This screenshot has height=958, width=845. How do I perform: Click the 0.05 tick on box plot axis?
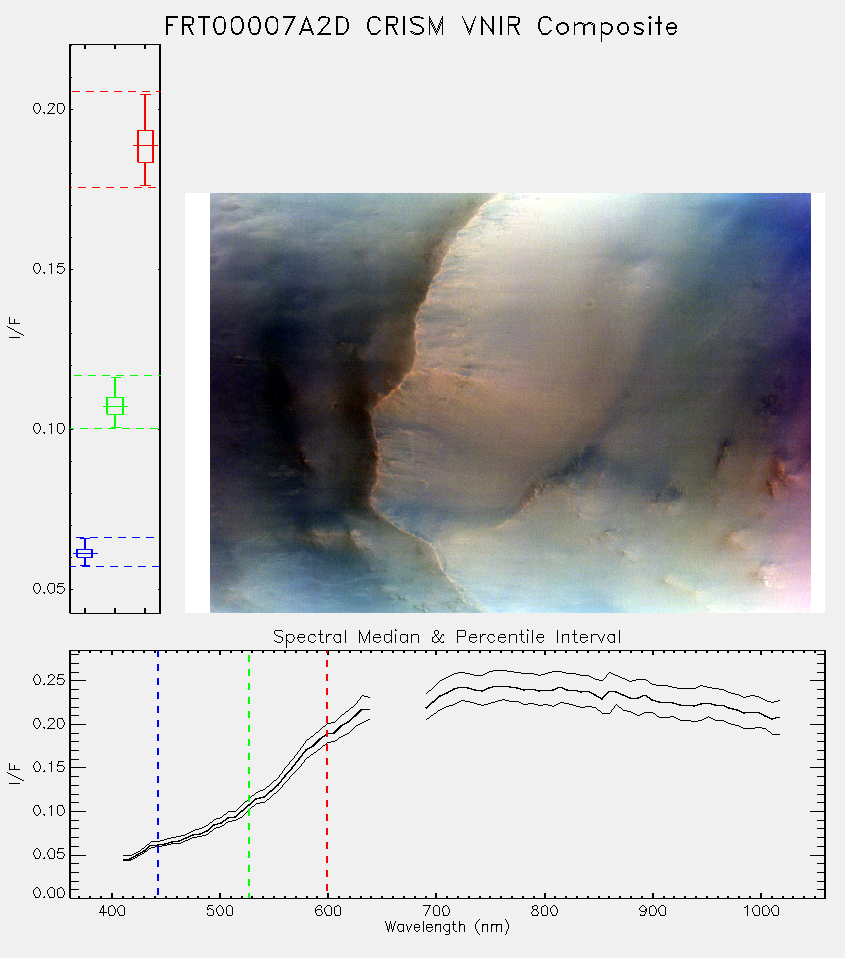click(x=48, y=589)
